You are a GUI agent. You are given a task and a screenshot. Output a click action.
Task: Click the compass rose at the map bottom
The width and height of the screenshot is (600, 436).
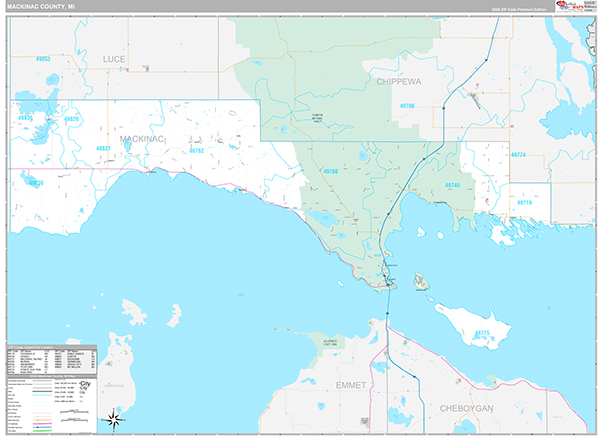point(114,420)
